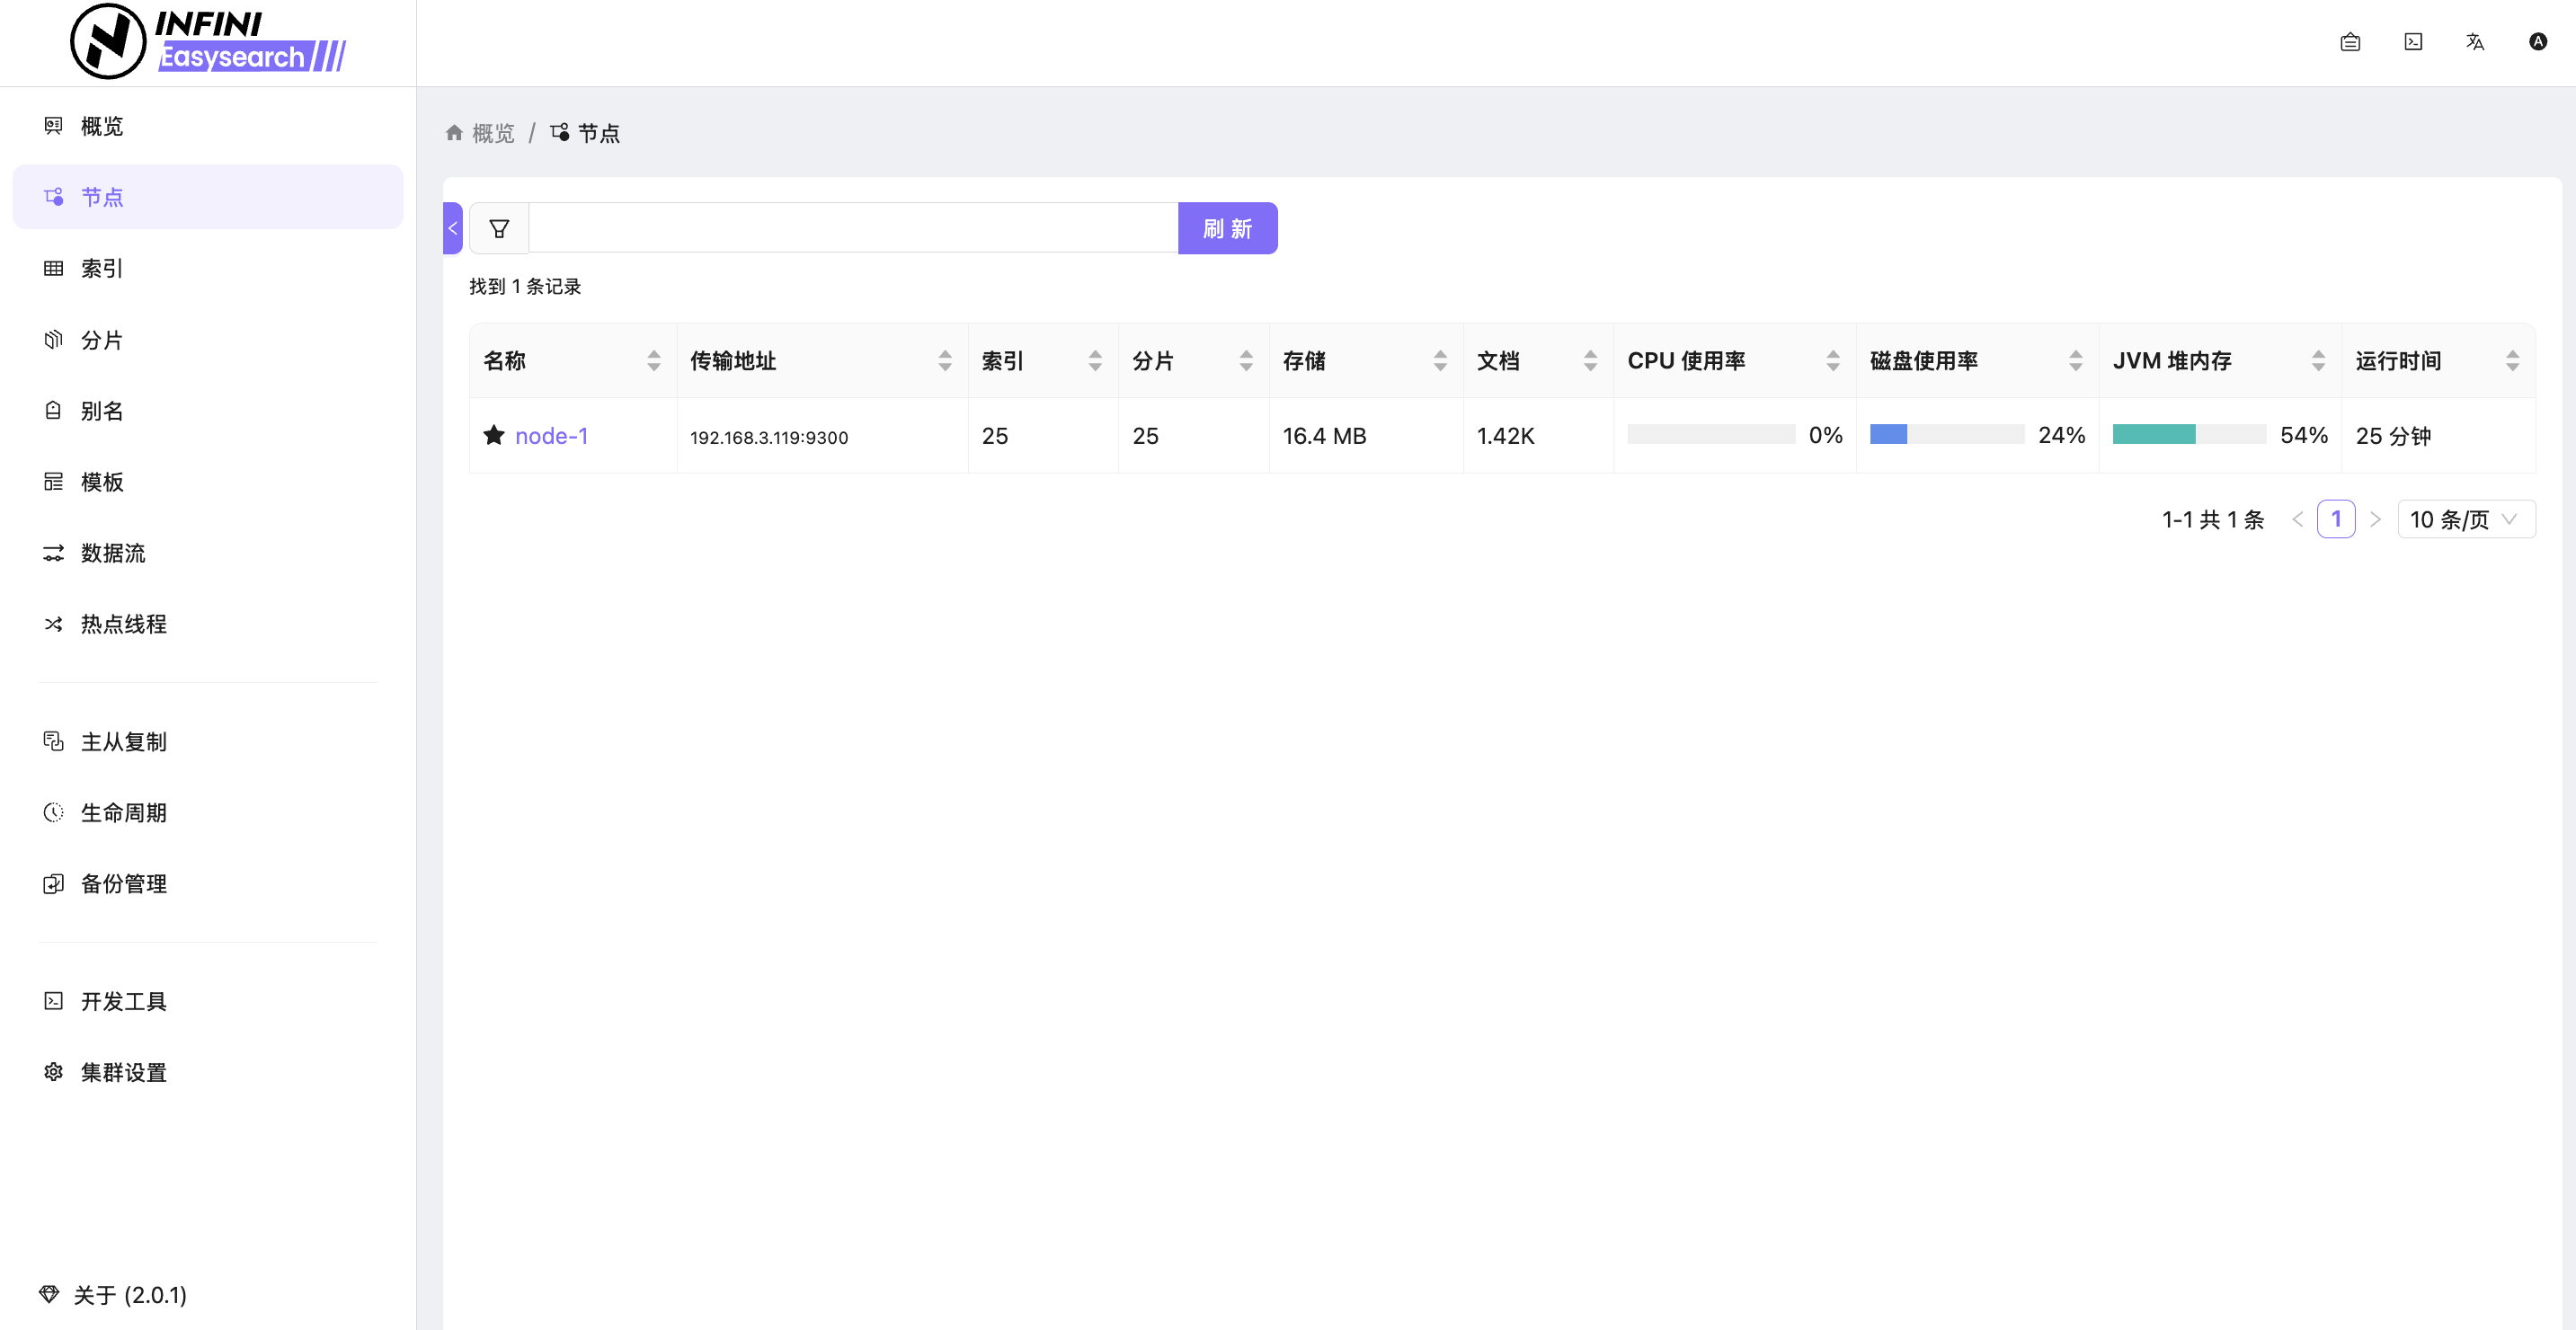The image size is (2576, 1330).
Task: Open the node-1 link
Action: pos(551,436)
